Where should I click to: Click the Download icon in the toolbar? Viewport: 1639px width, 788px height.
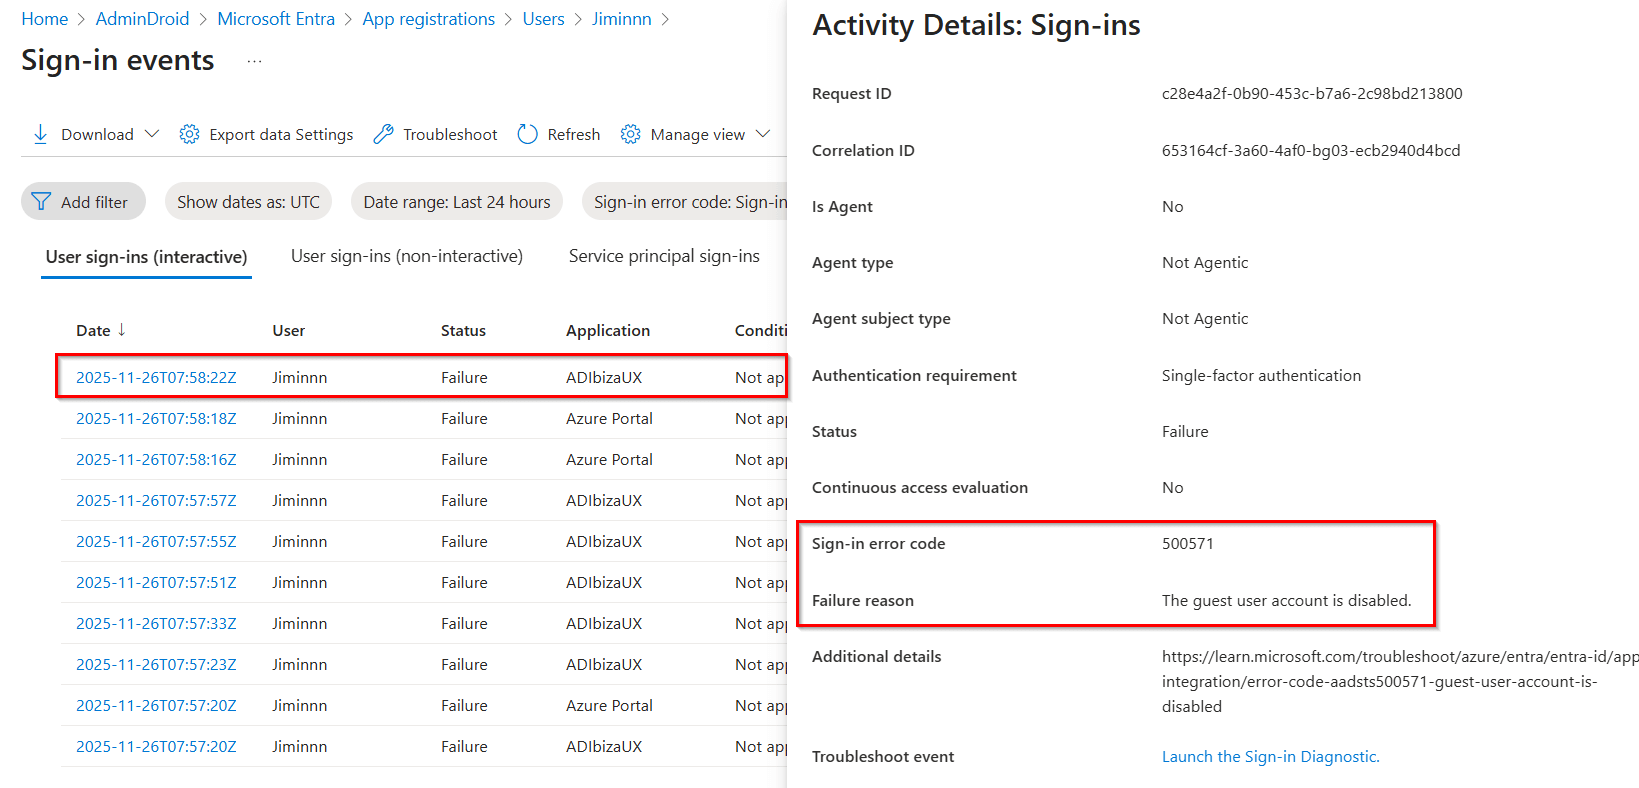coord(40,133)
